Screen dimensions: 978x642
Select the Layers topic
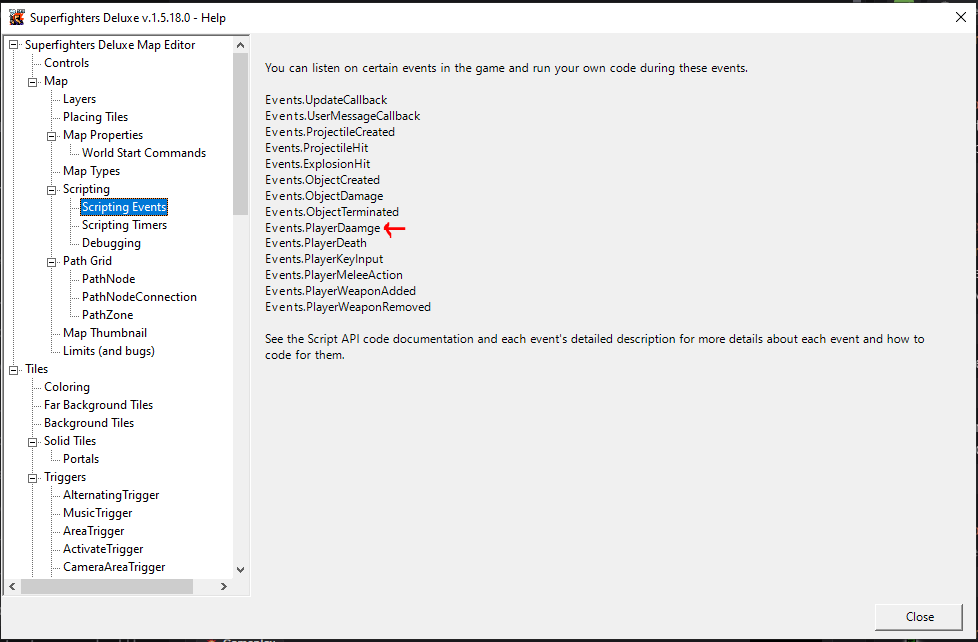tap(79, 99)
